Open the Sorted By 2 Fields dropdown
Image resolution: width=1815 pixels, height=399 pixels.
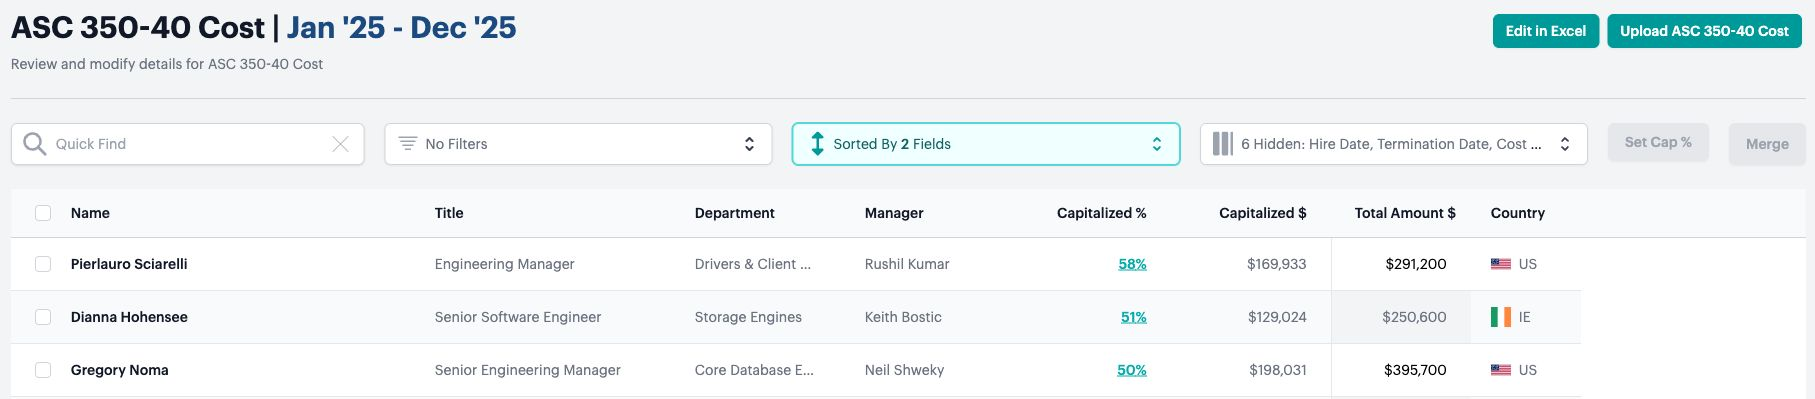[986, 144]
